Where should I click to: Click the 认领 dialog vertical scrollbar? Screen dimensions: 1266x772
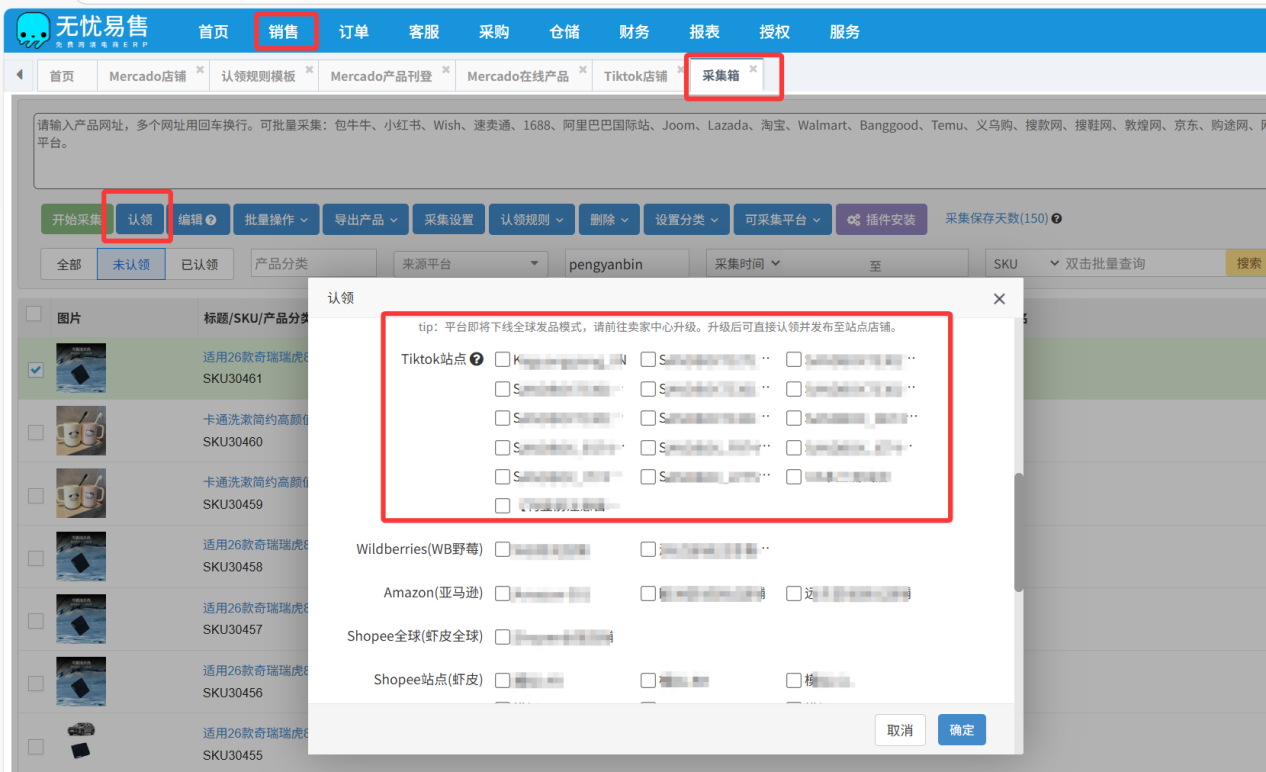[x=1019, y=530]
